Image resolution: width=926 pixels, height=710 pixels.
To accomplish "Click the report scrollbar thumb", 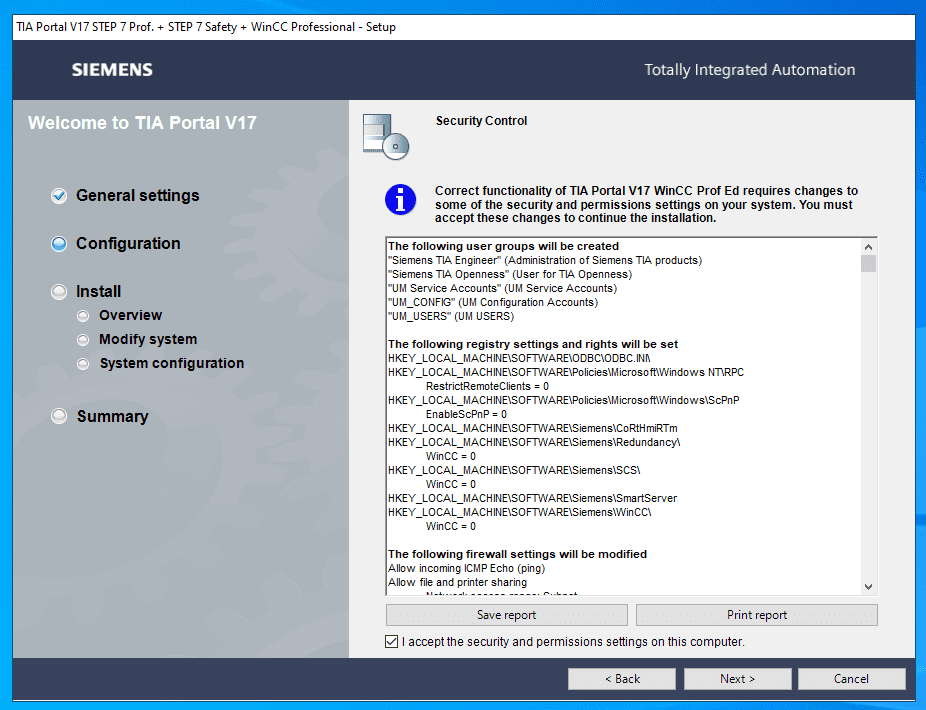I will 868,263.
